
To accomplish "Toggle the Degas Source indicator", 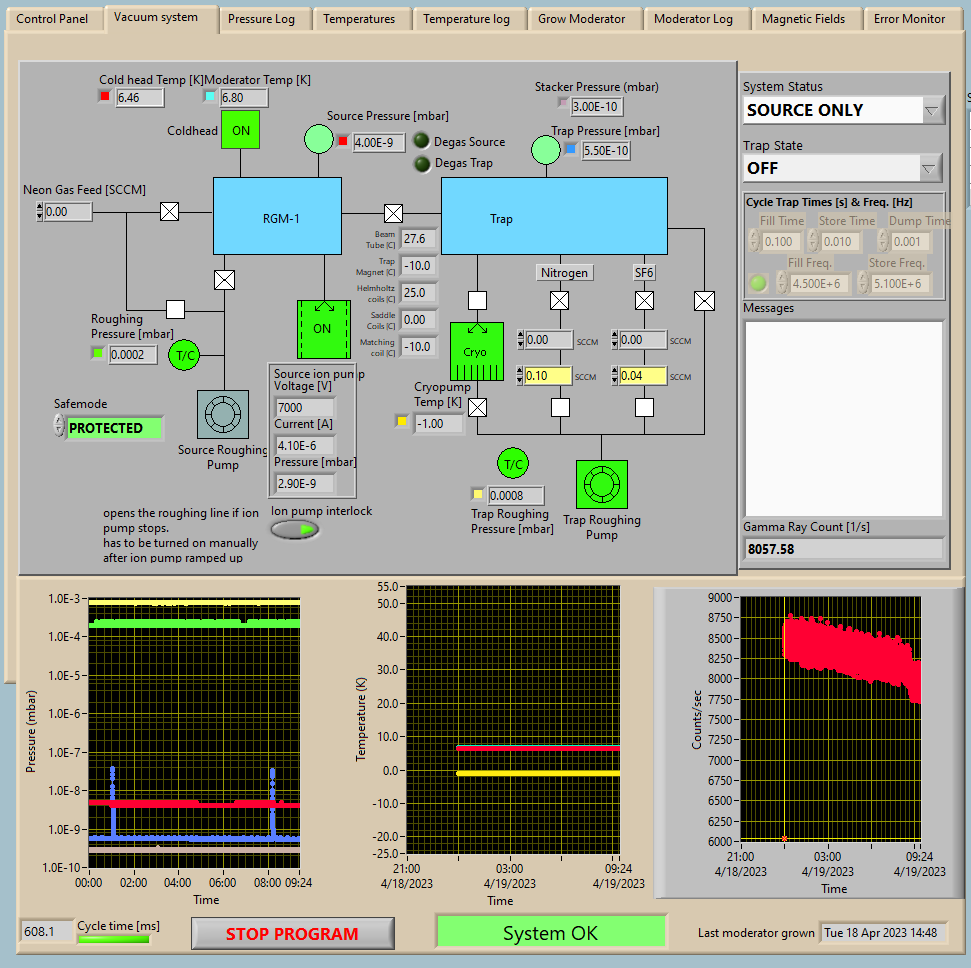I will (421, 141).
